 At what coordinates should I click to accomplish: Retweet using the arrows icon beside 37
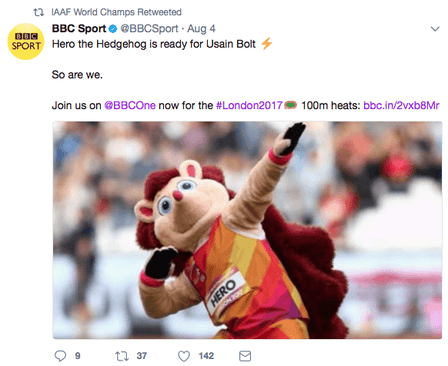pos(122,356)
